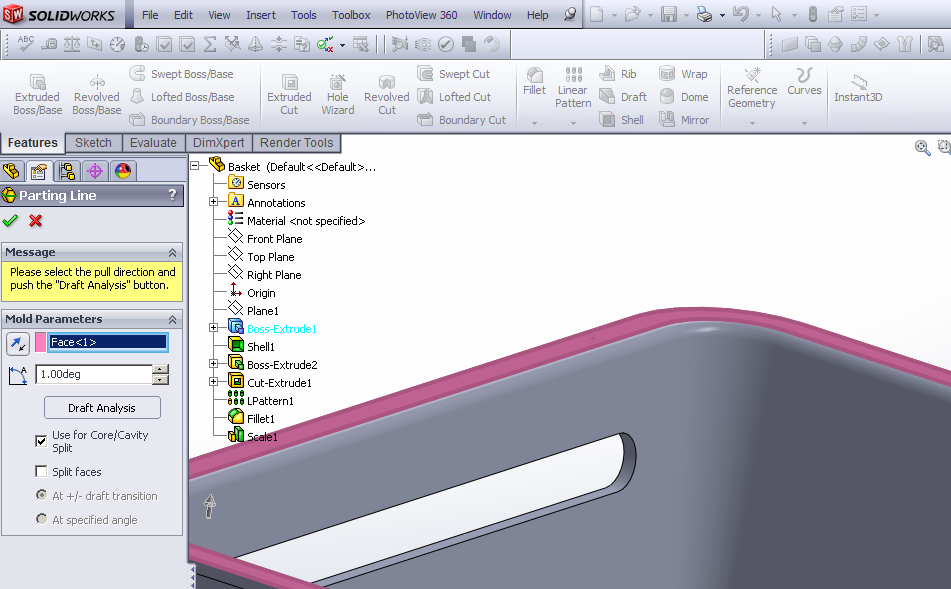Open the Insert menu

[261, 15]
